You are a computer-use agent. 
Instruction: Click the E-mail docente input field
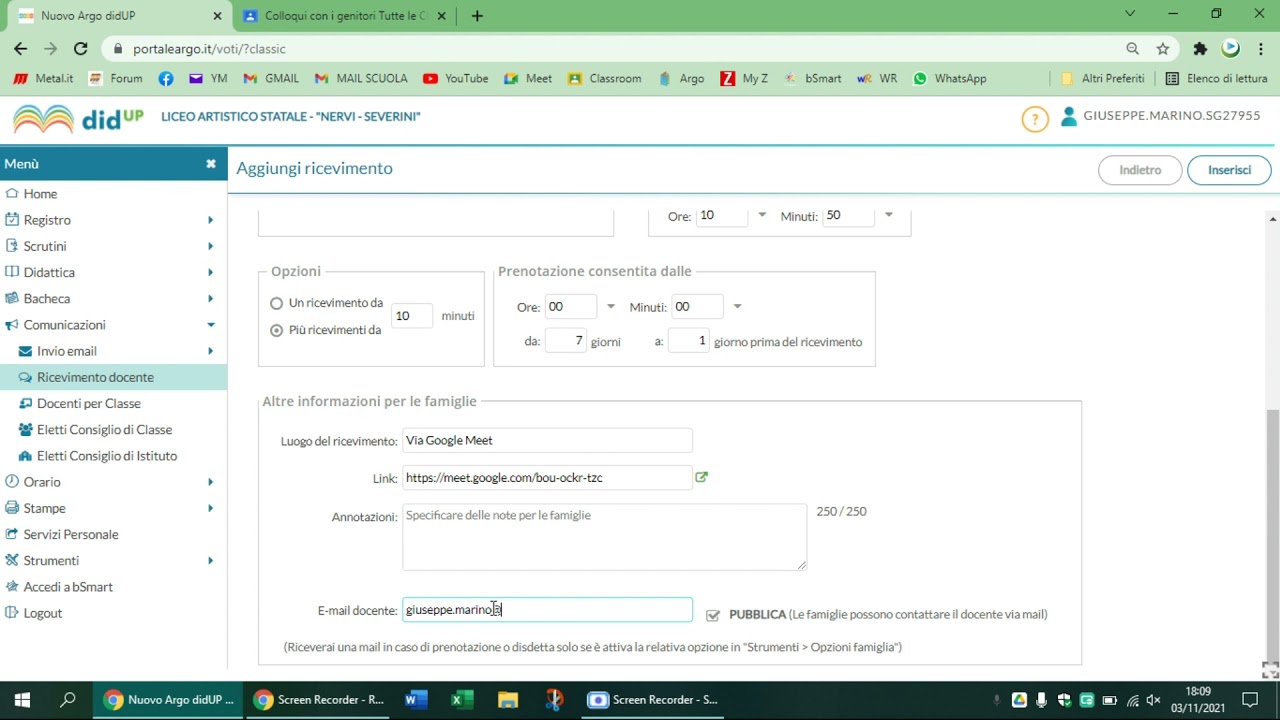pyautogui.click(x=547, y=610)
